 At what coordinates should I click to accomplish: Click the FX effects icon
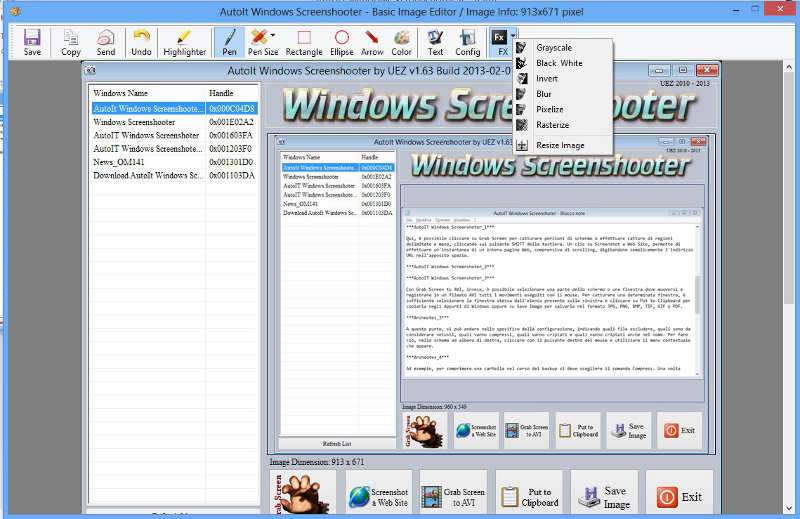[x=499, y=42]
